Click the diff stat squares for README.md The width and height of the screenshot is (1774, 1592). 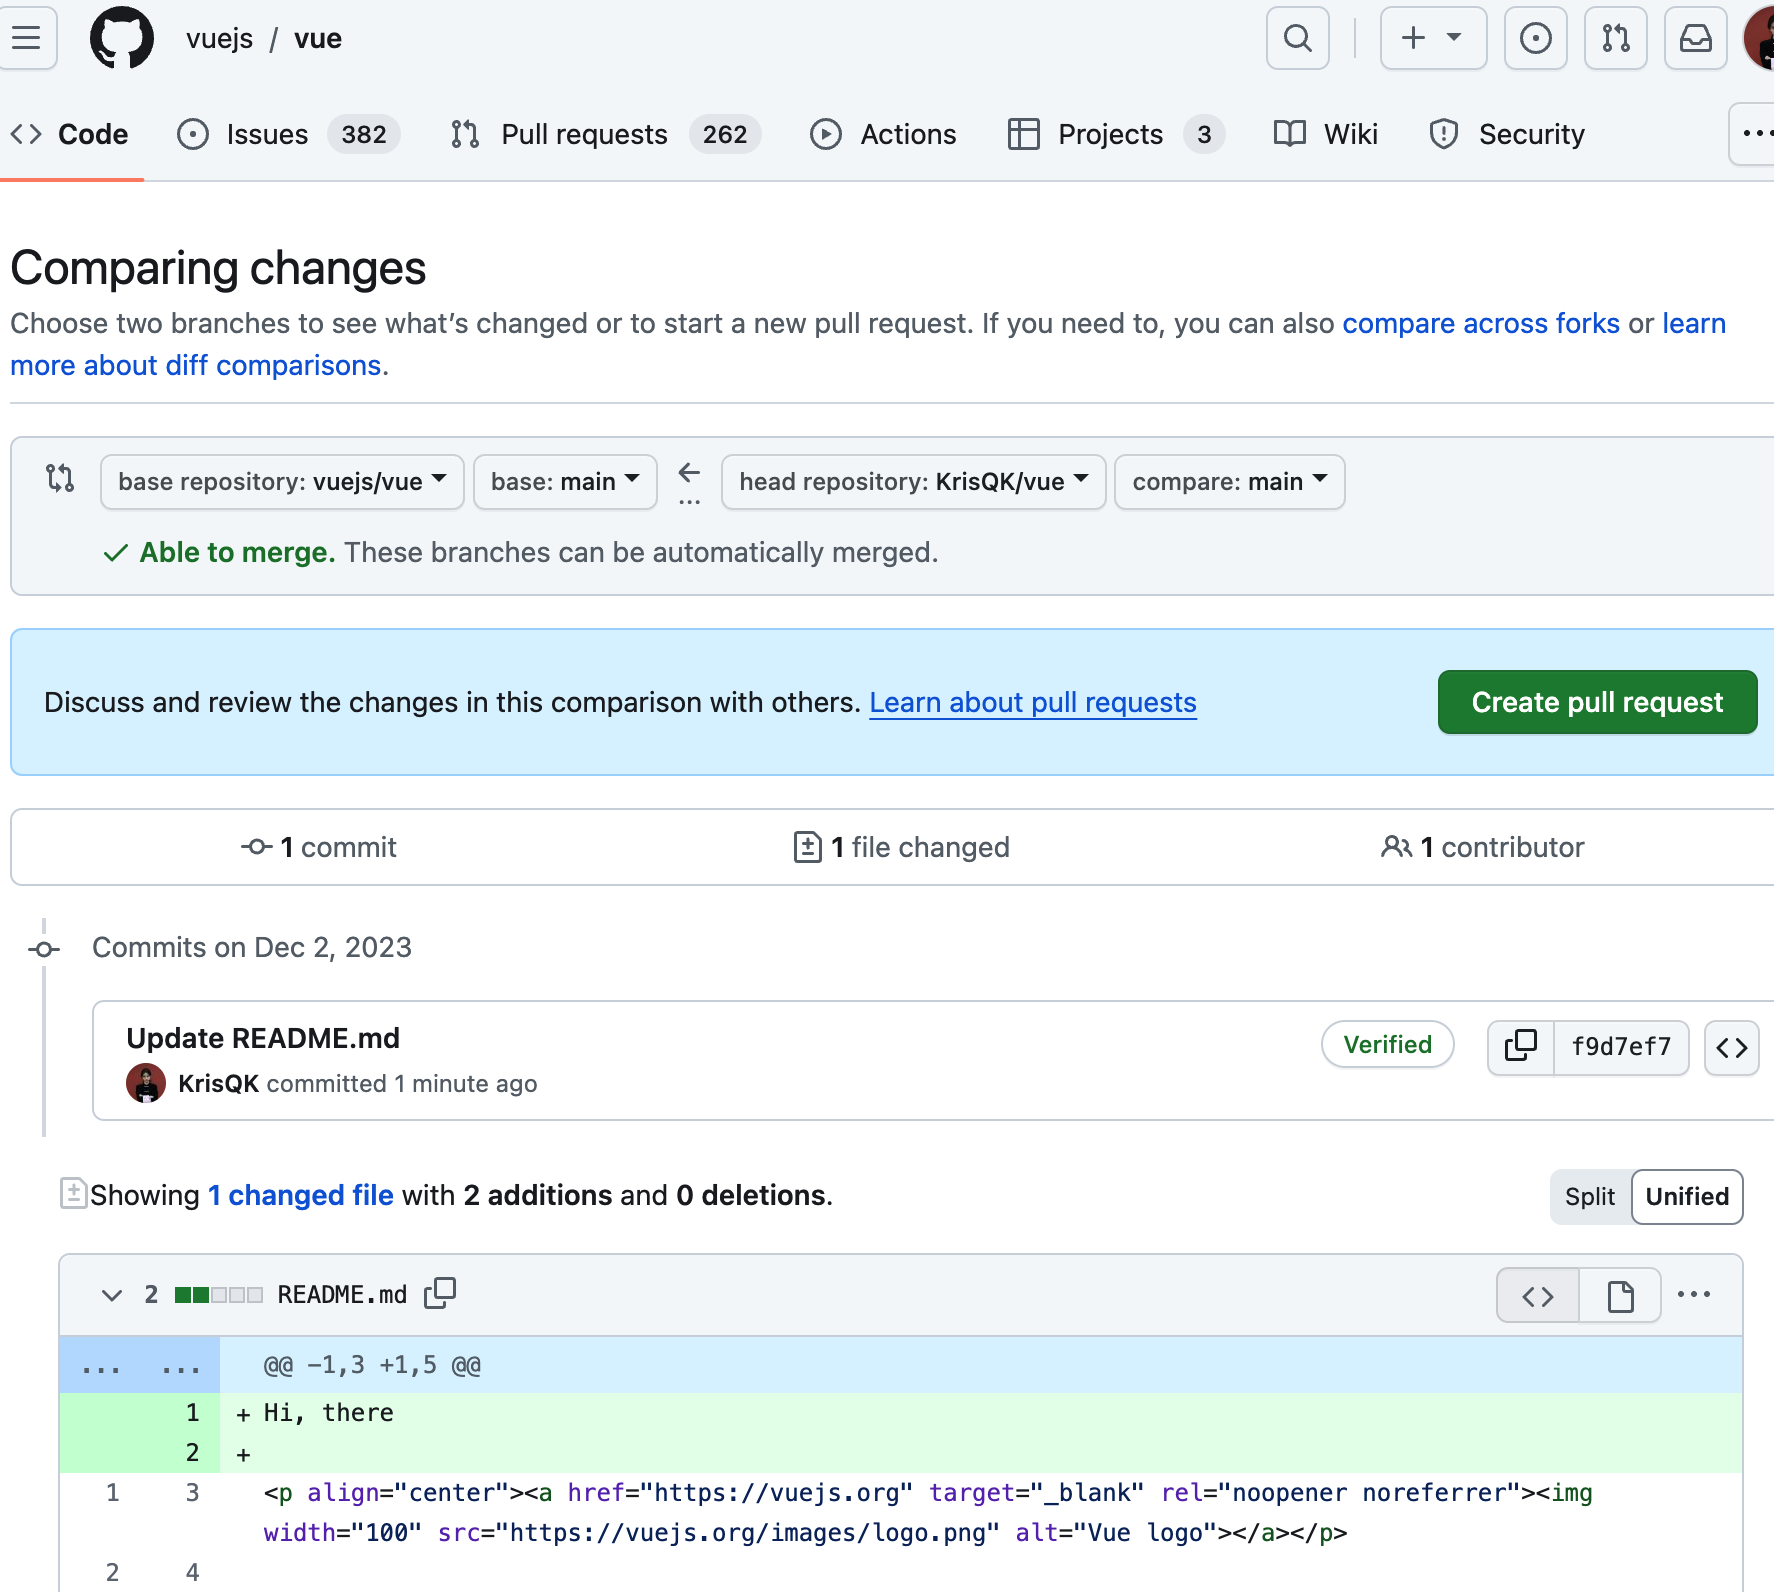pyautogui.click(x=219, y=1295)
